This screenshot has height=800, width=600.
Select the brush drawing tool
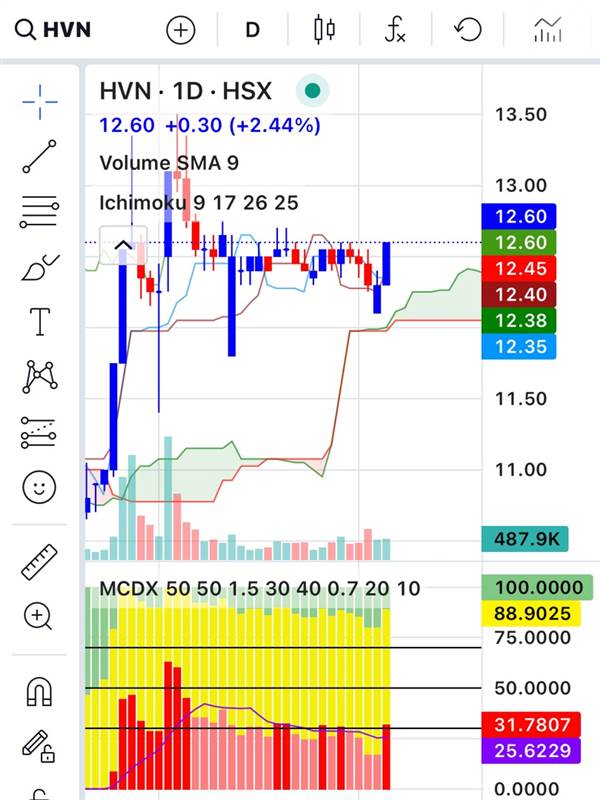pyautogui.click(x=40, y=267)
